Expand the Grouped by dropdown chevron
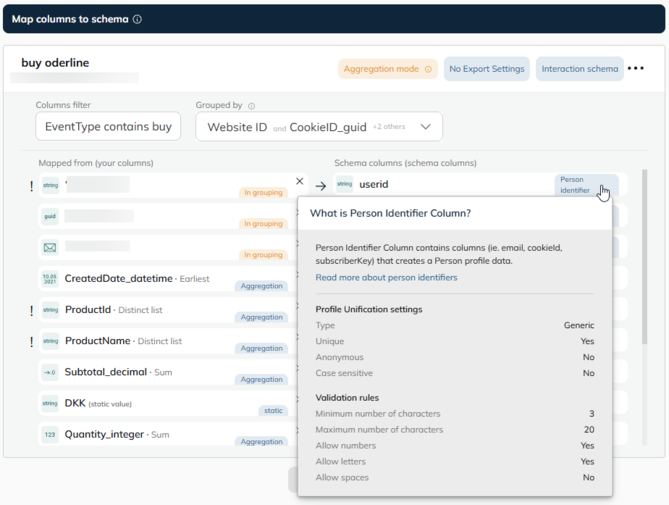669x505 pixels. [x=425, y=127]
